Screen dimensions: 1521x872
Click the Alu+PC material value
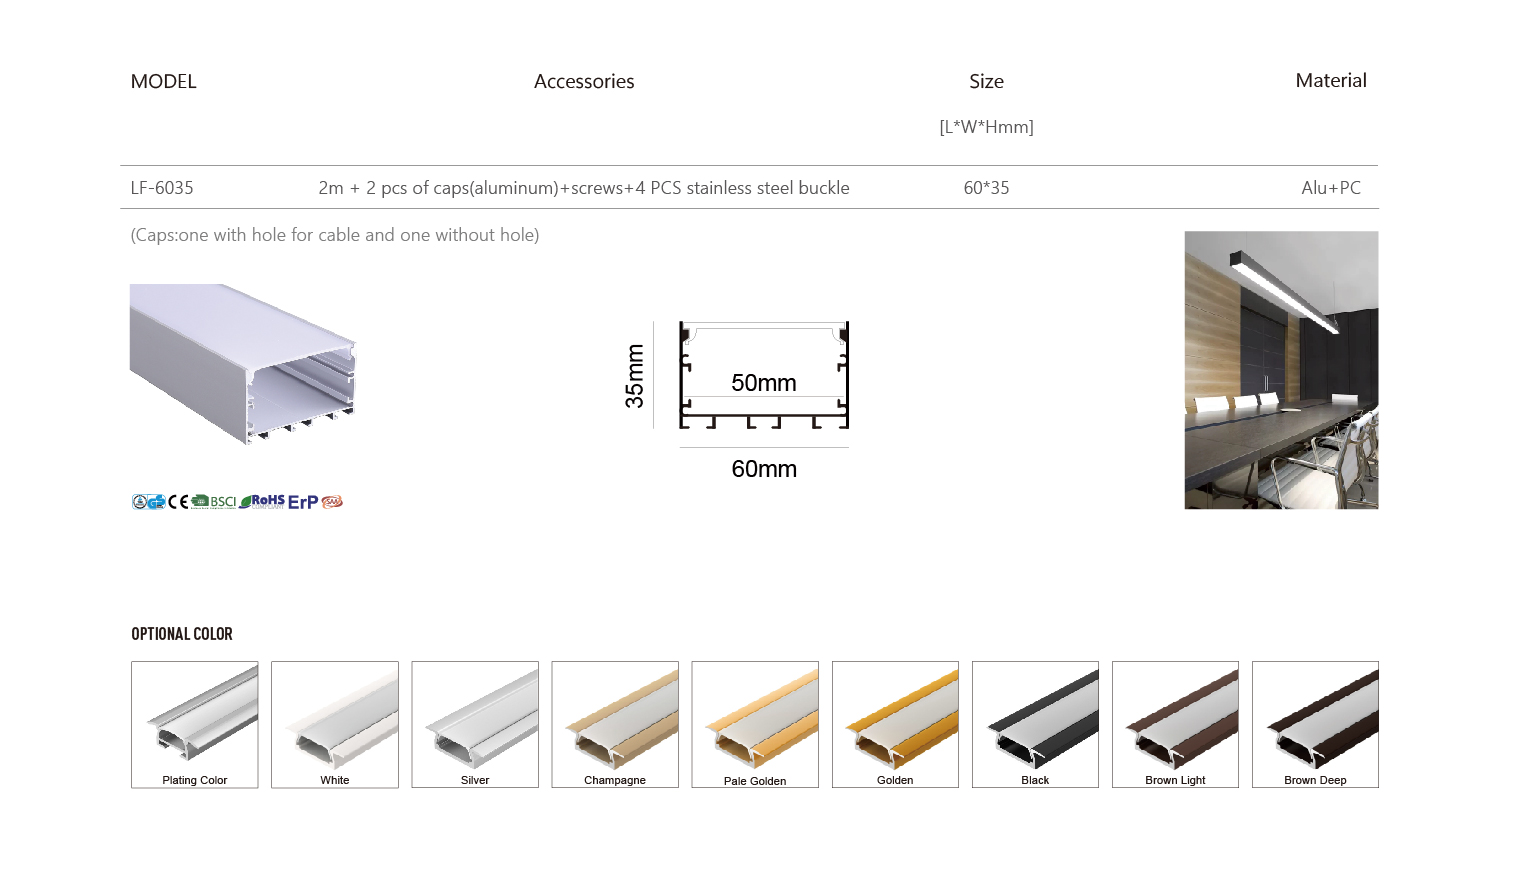[1331, 188]
